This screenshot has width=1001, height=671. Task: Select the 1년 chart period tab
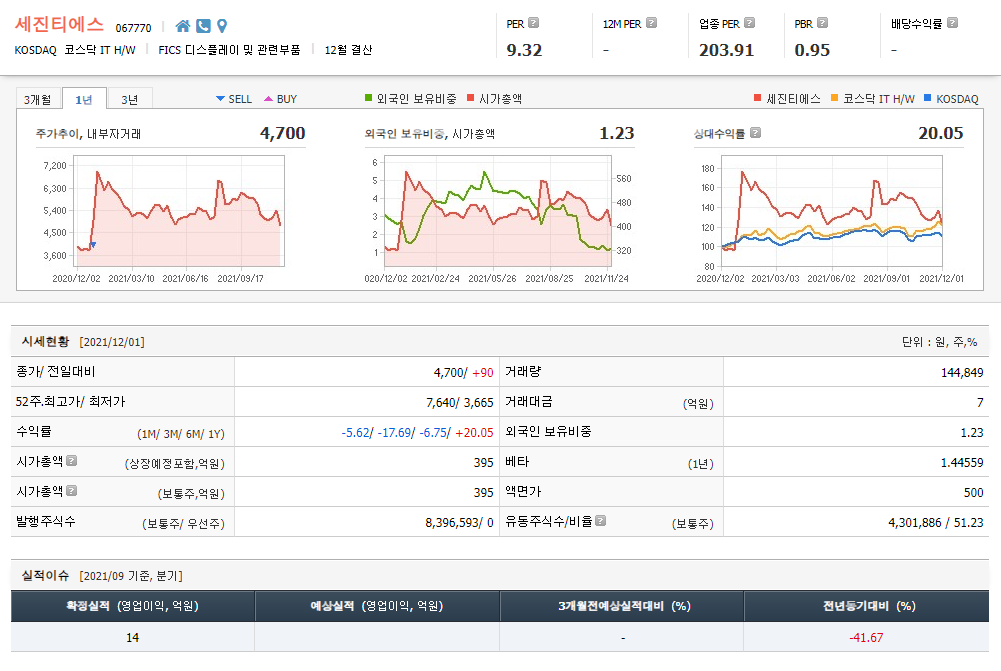point(84,99)
